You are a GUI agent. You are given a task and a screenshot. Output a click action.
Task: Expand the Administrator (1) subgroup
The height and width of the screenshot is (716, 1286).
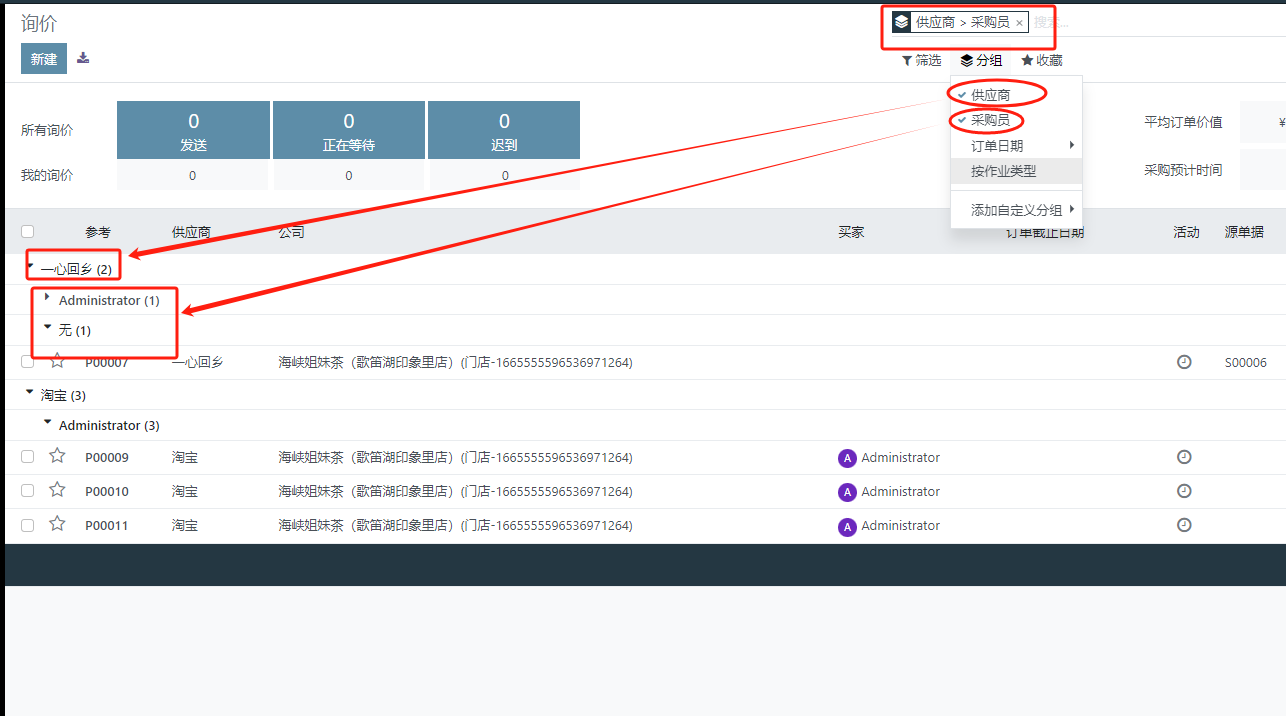tap(100, 300)
